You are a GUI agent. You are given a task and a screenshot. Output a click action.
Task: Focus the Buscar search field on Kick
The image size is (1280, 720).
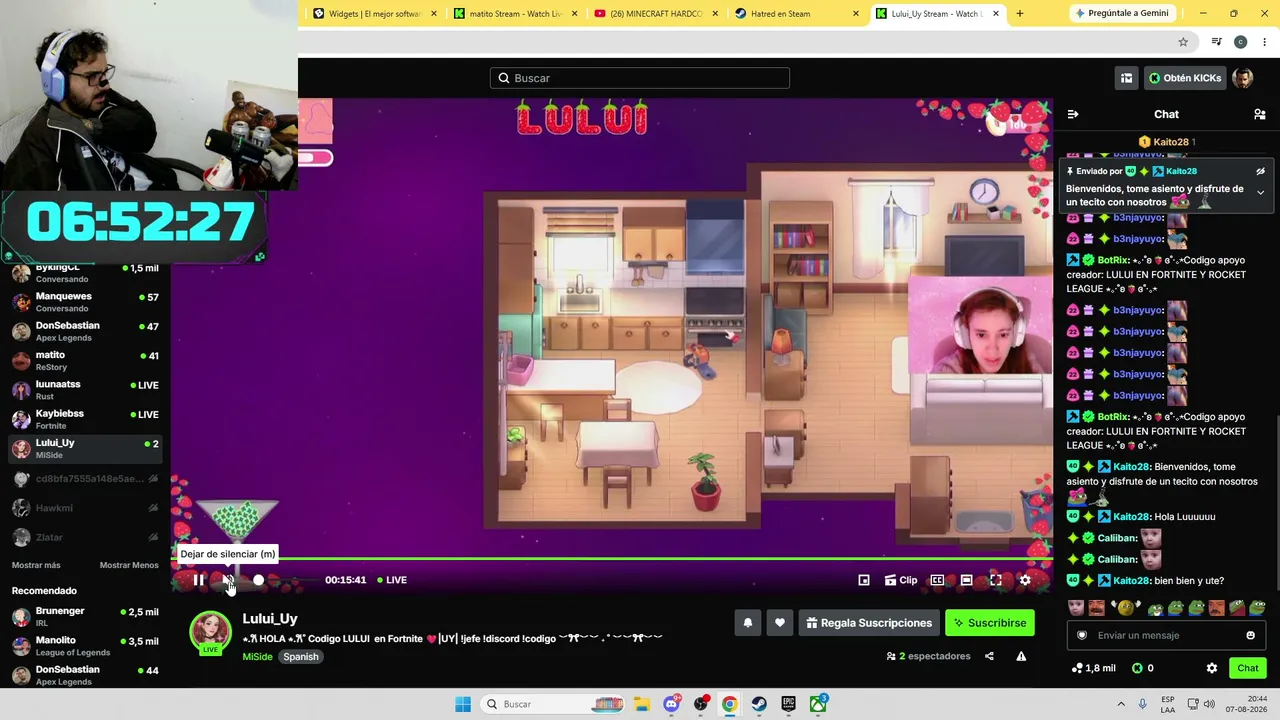(x=640, y=78)
